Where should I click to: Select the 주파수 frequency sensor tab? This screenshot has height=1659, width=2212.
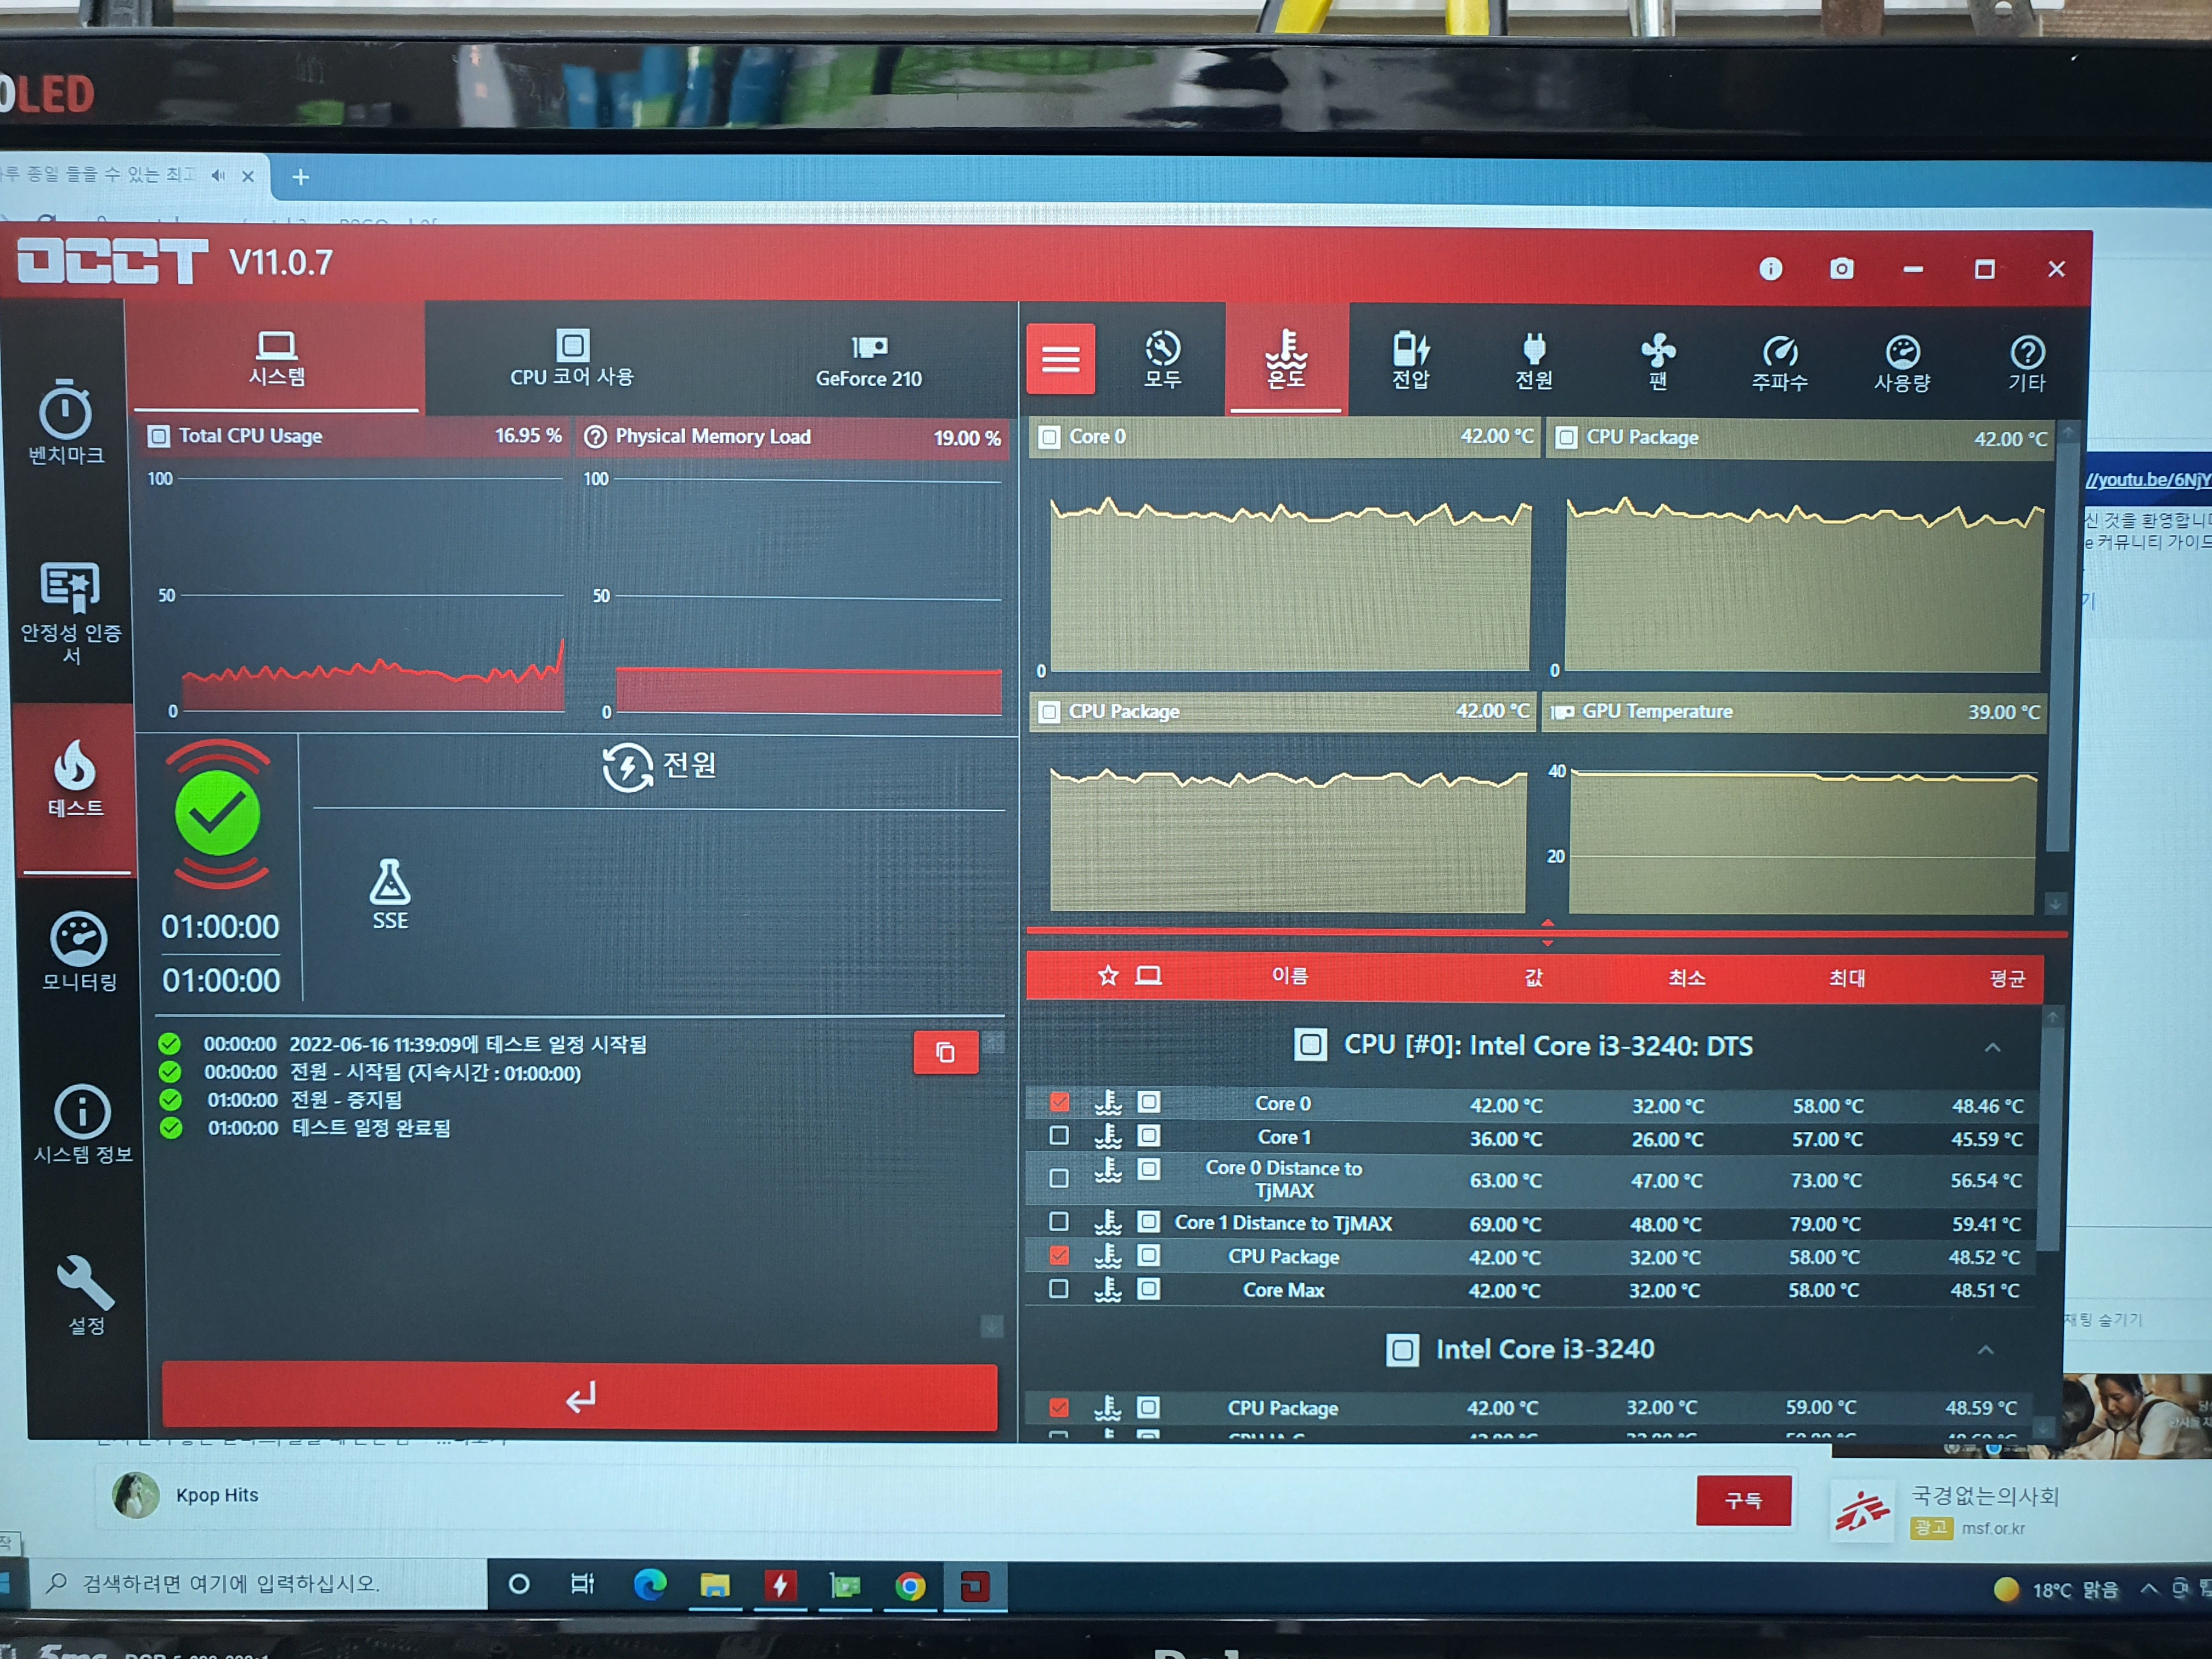point(1780,363)
